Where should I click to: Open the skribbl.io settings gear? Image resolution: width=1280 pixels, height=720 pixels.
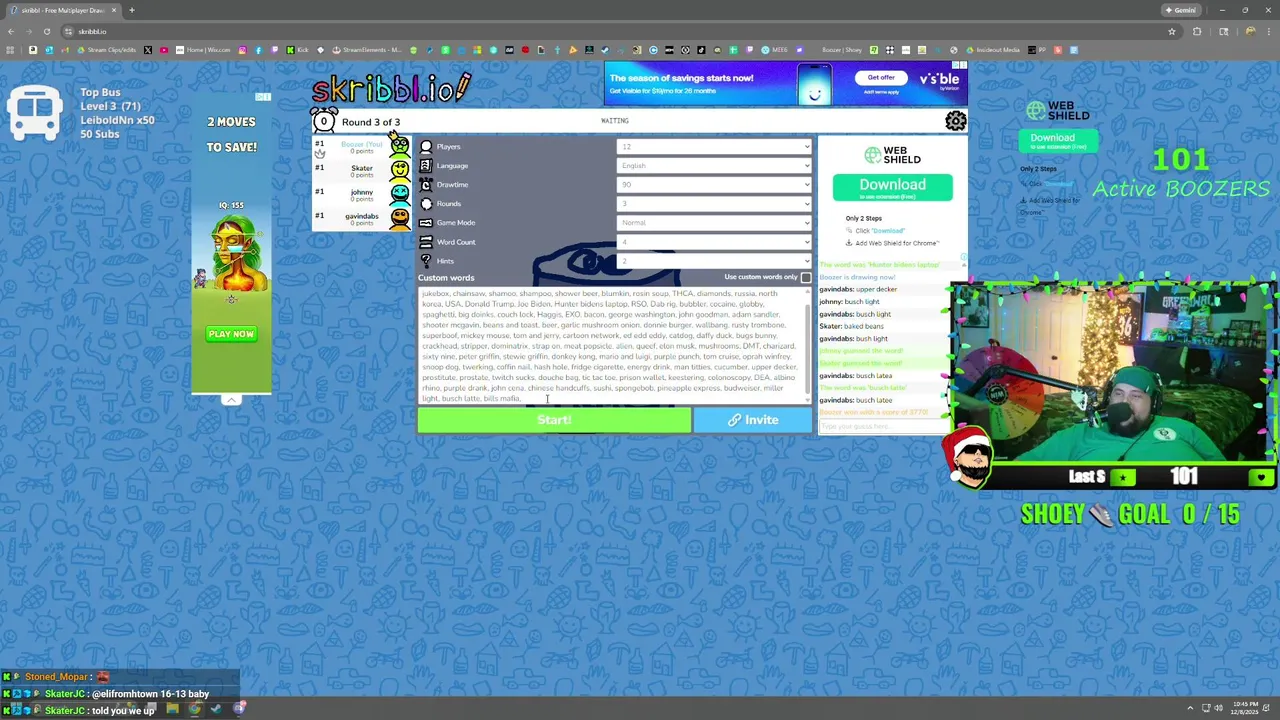[956, 121]
